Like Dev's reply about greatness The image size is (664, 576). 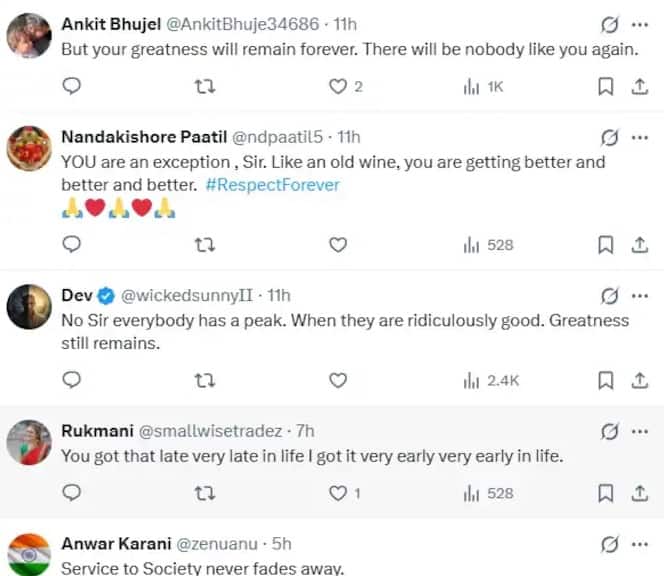pos(338,380)
